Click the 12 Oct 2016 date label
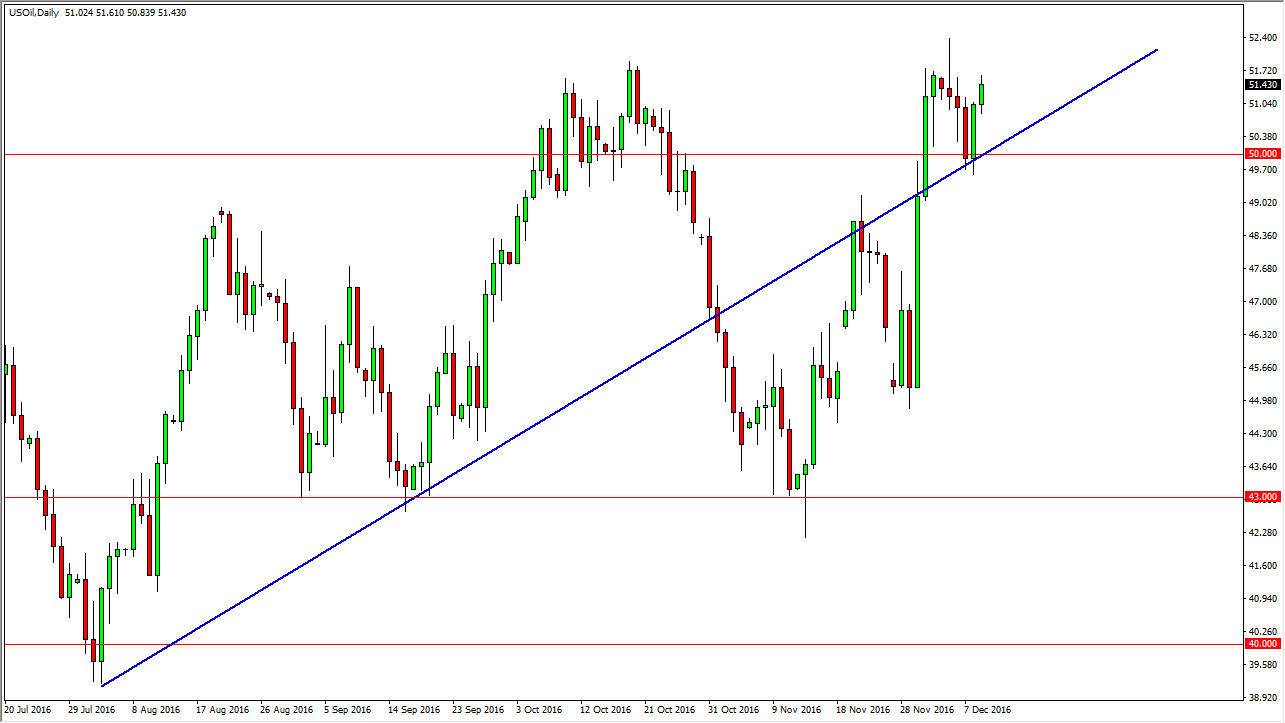The width and height of the screenshot is (1285, 723). point(604,711)
